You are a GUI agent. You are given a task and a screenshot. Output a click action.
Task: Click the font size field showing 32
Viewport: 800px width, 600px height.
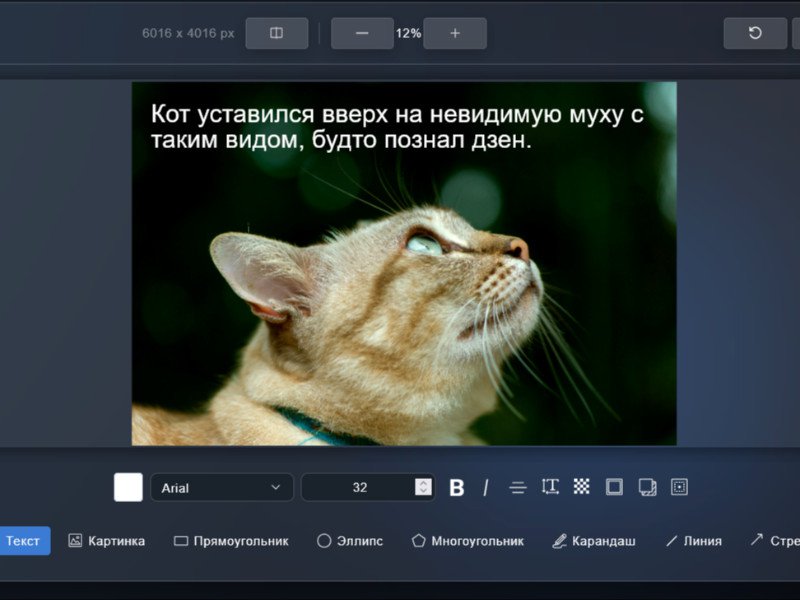click(x=359, y=488)
